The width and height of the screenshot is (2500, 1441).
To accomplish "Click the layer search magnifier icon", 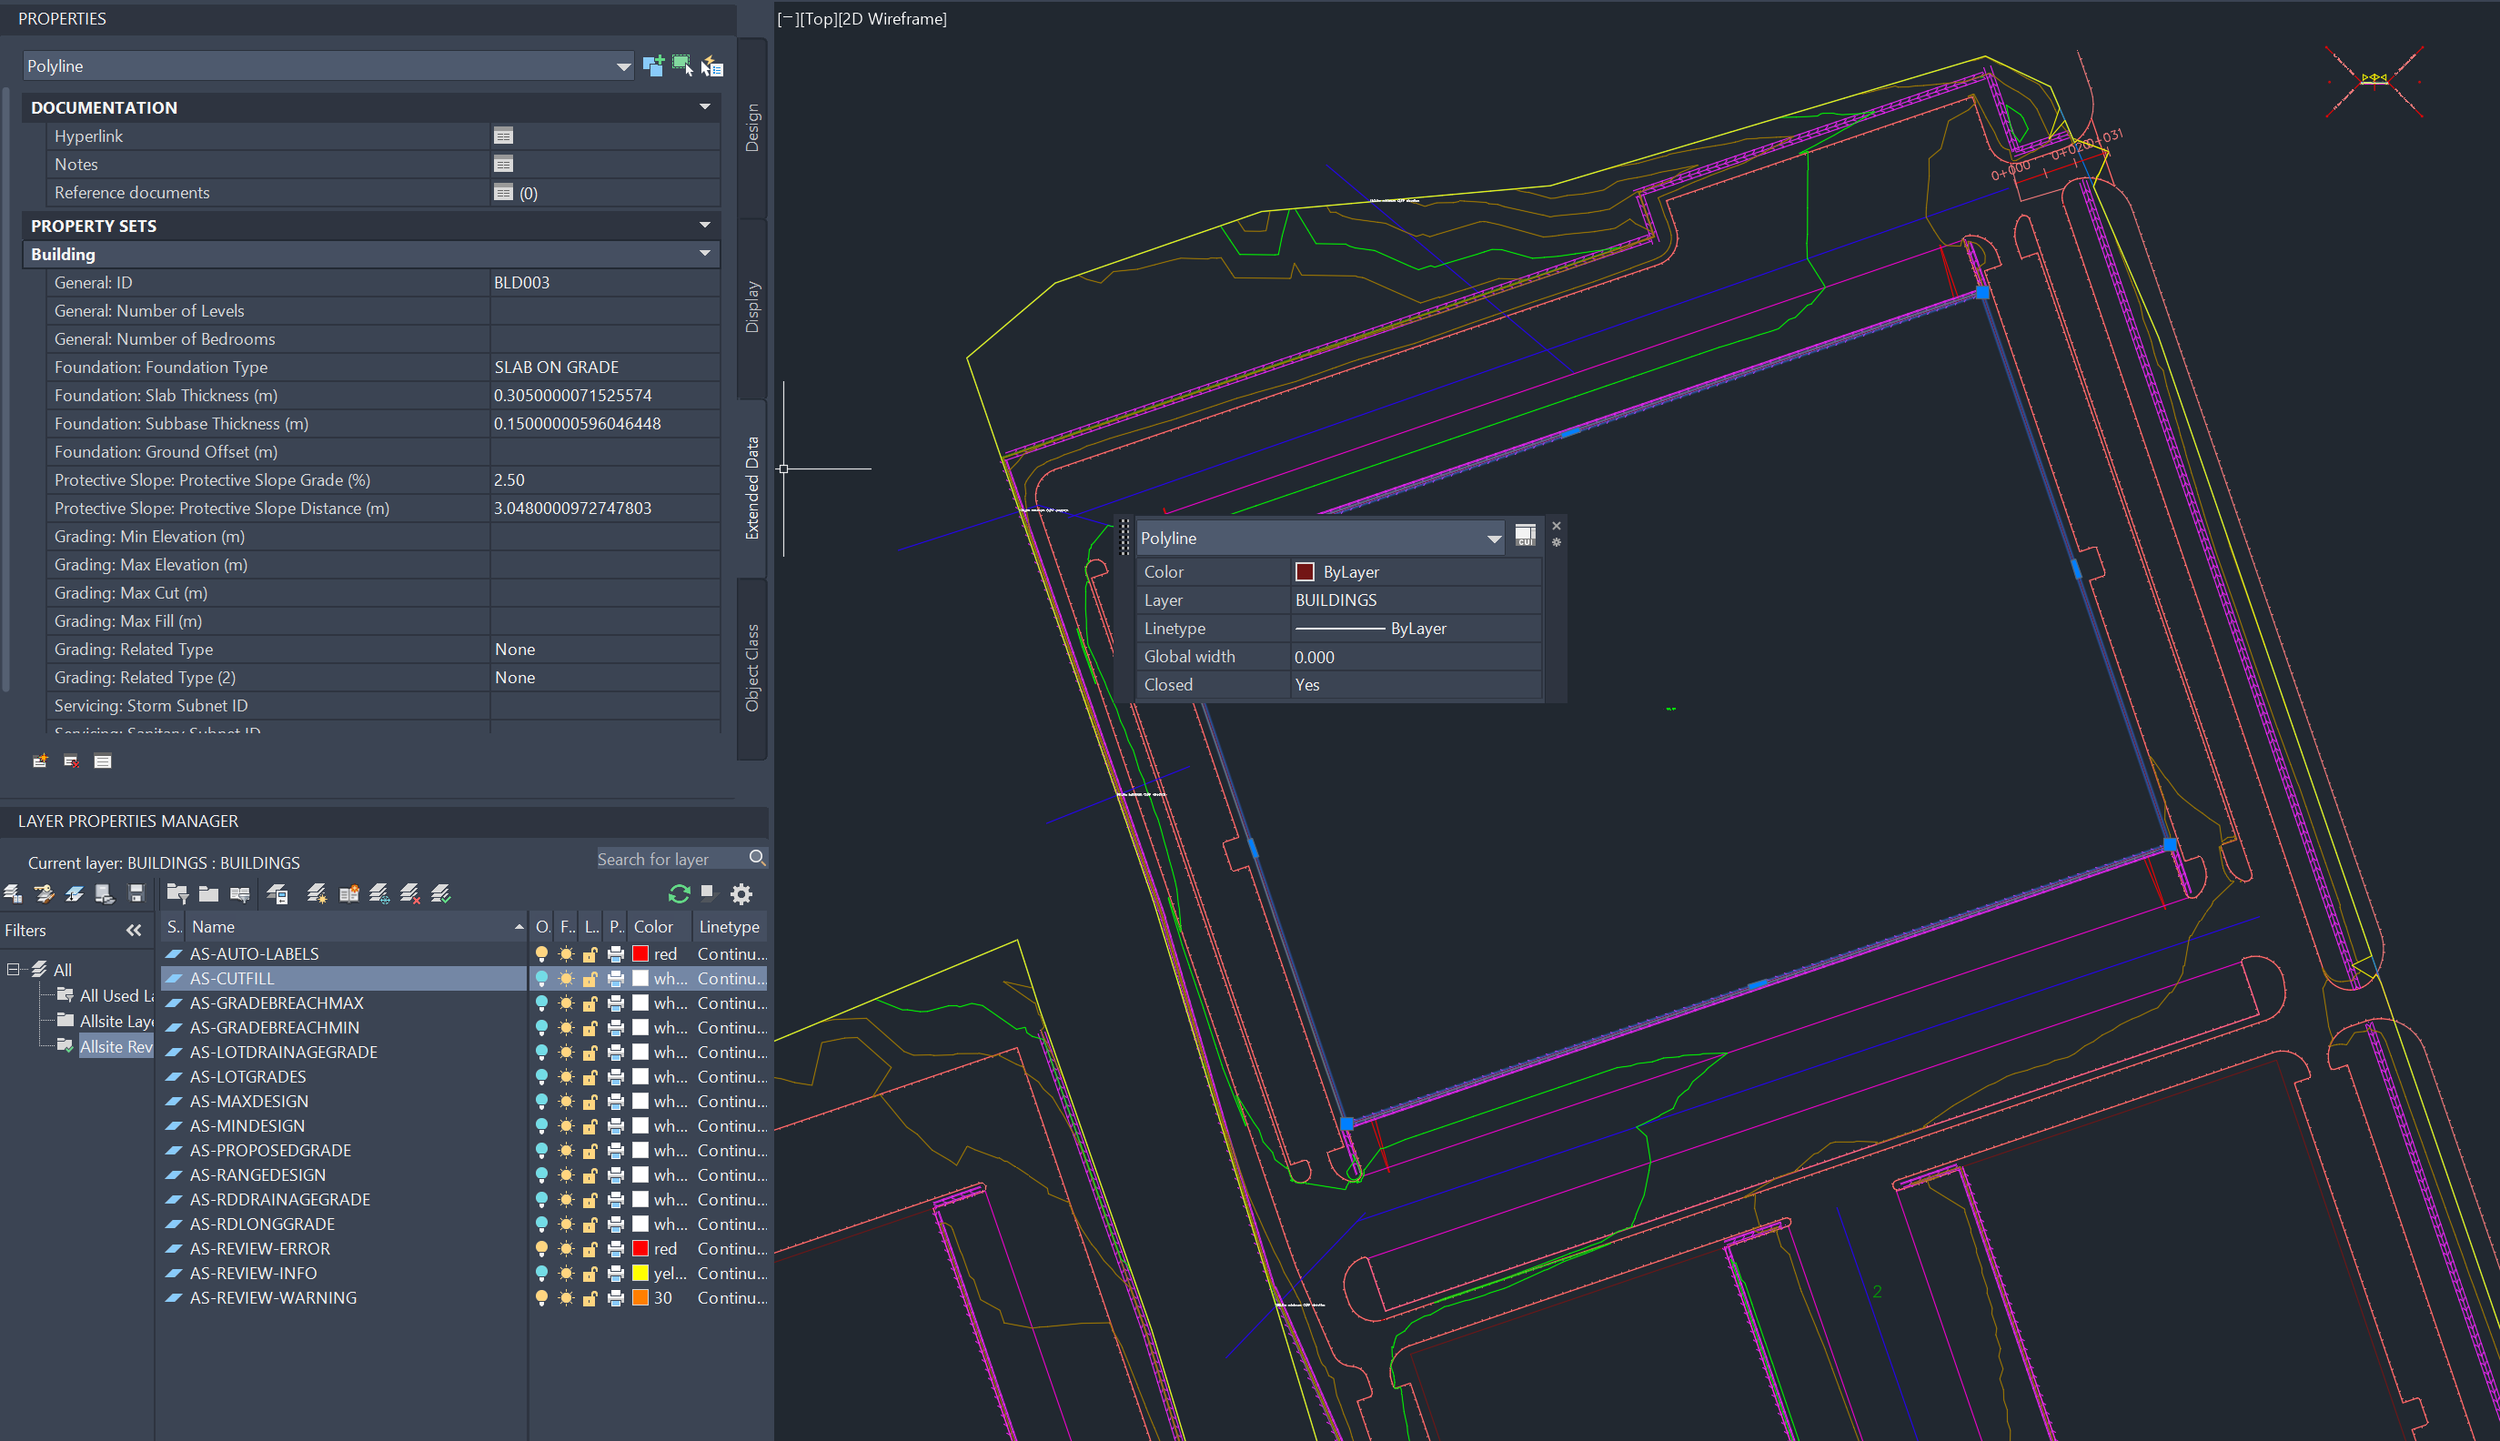I will click(757, 858).
